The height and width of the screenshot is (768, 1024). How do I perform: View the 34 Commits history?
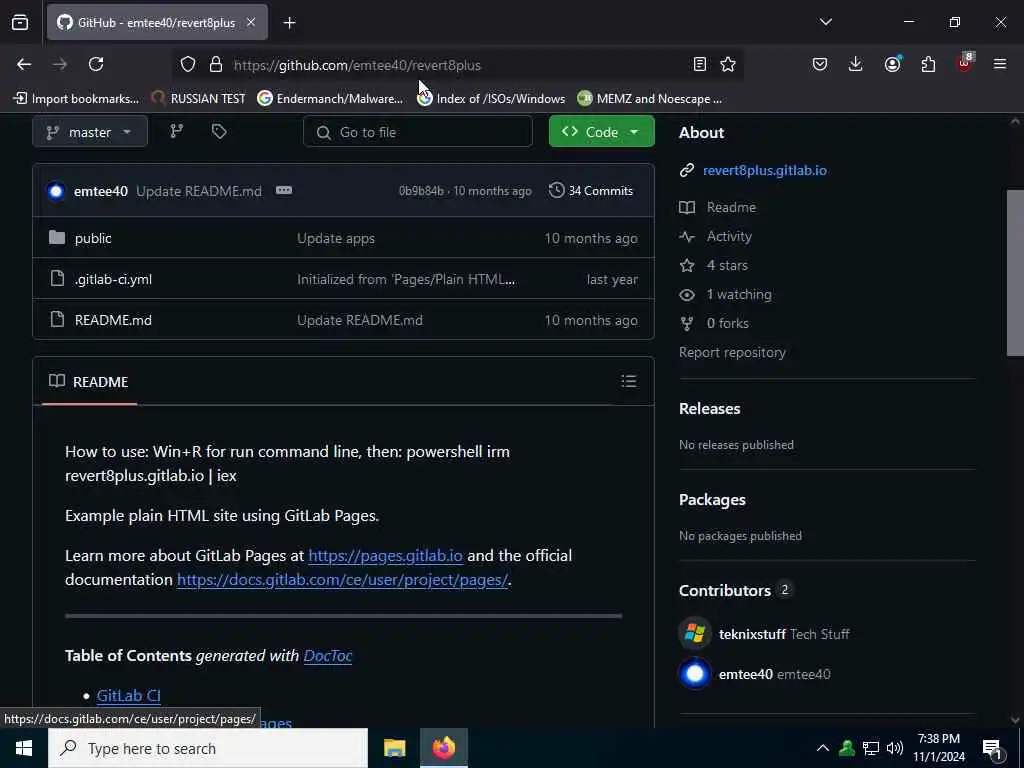[x=591, y=191]
